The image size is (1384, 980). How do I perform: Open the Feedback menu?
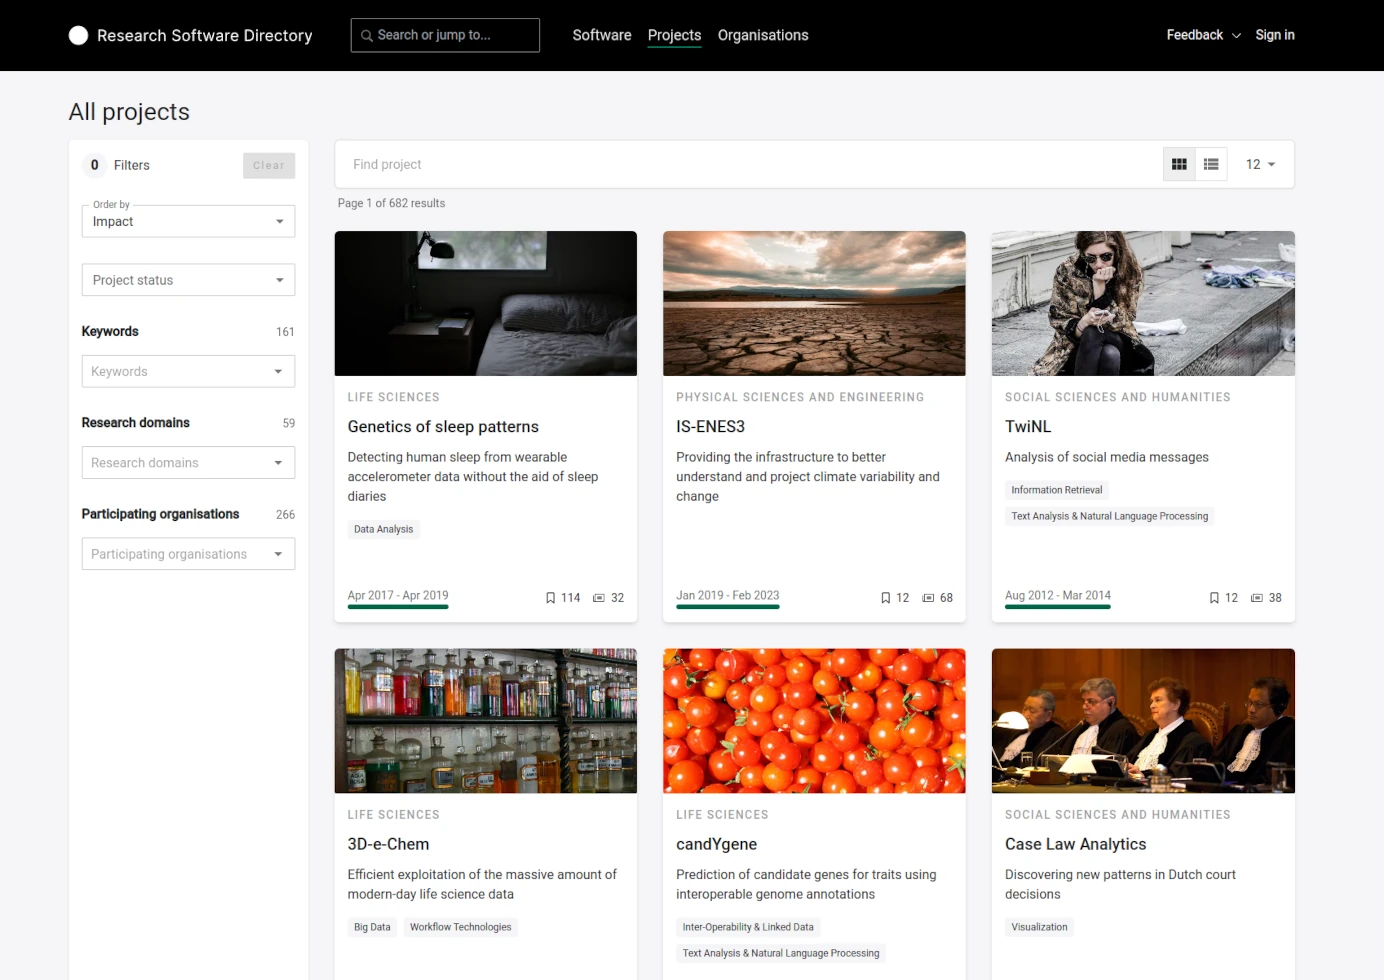[x=1203, y=35]
